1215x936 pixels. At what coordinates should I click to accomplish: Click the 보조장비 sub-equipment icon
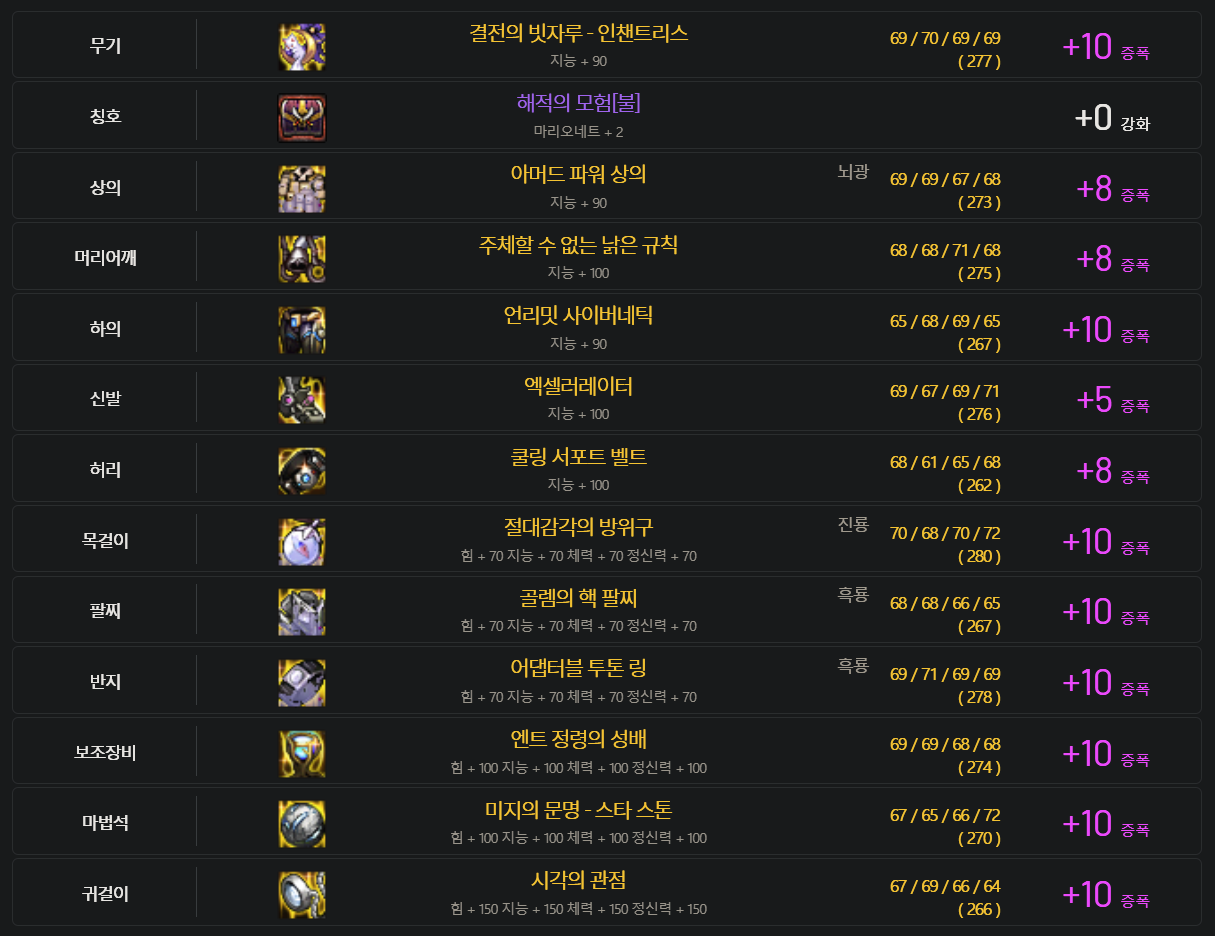pos(302,754)
